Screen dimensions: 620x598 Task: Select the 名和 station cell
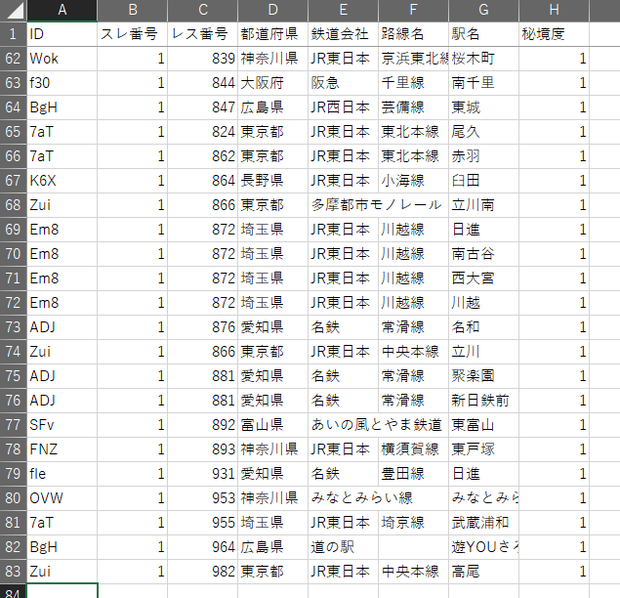[484, 327]
